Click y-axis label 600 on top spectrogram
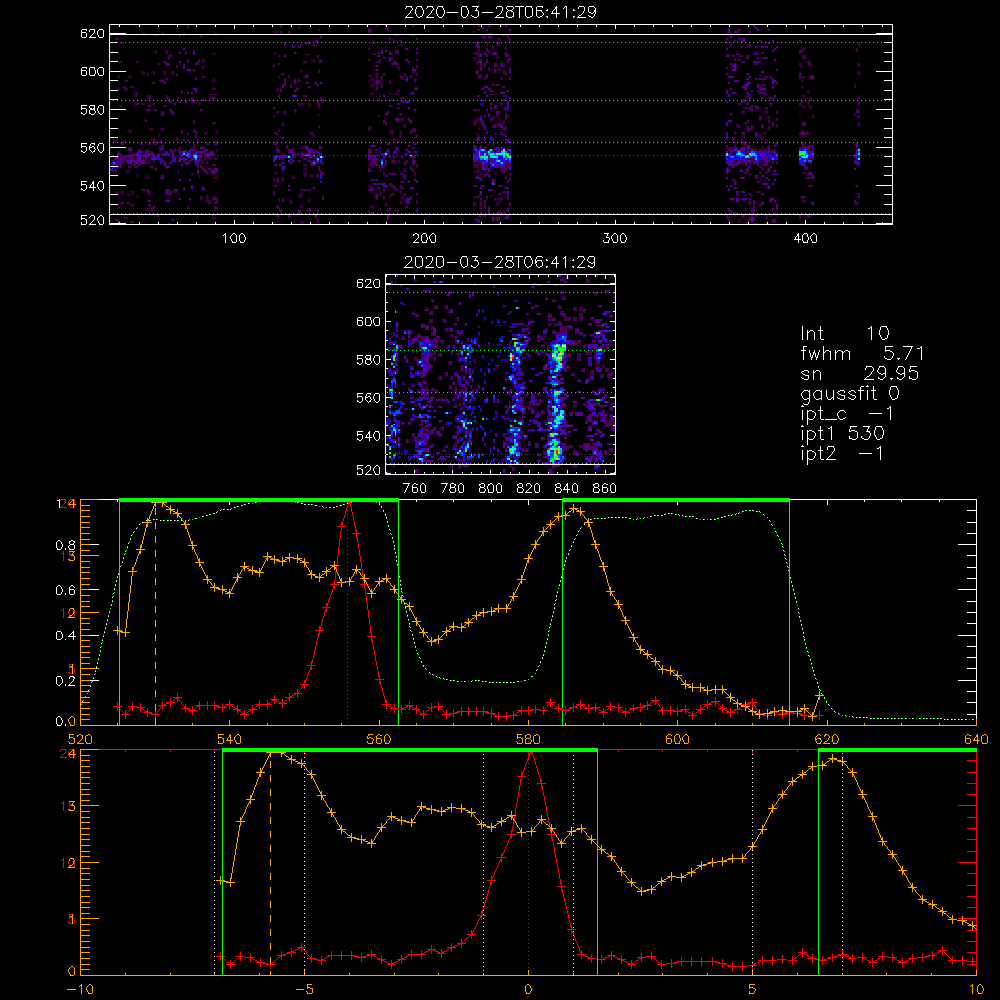 click(92, 72)
